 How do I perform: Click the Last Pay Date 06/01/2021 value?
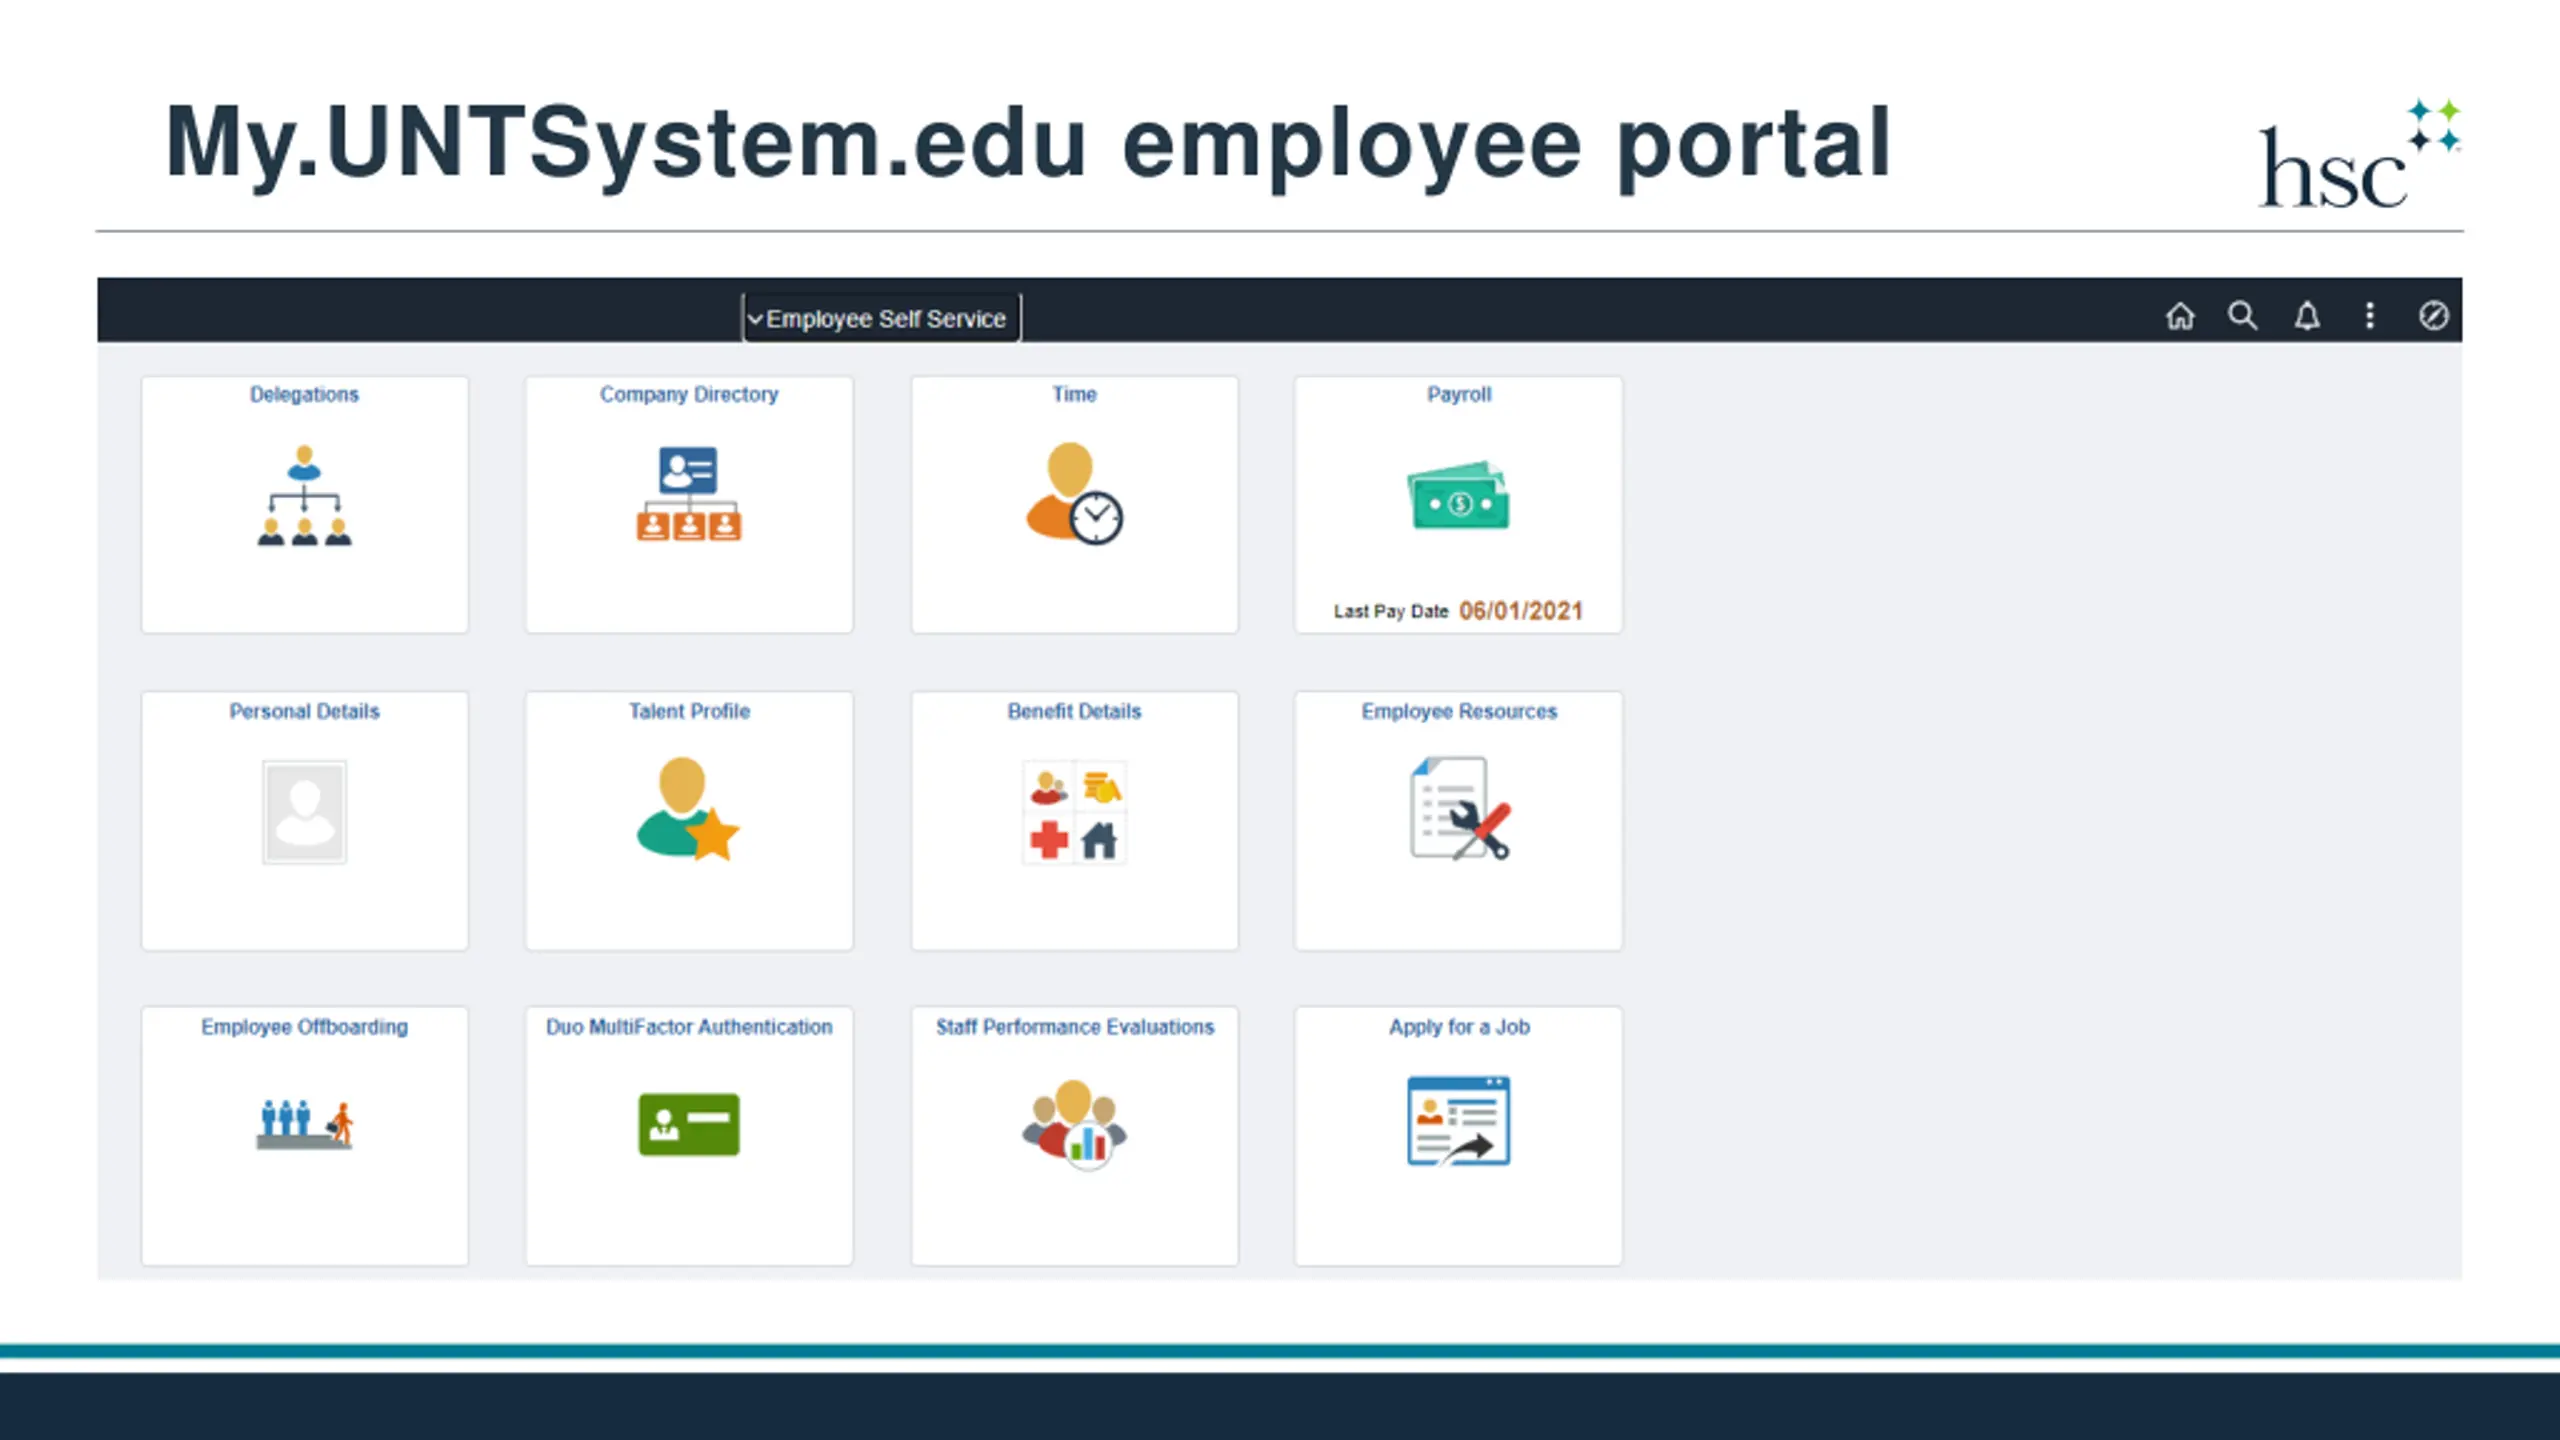[1520, 611]
